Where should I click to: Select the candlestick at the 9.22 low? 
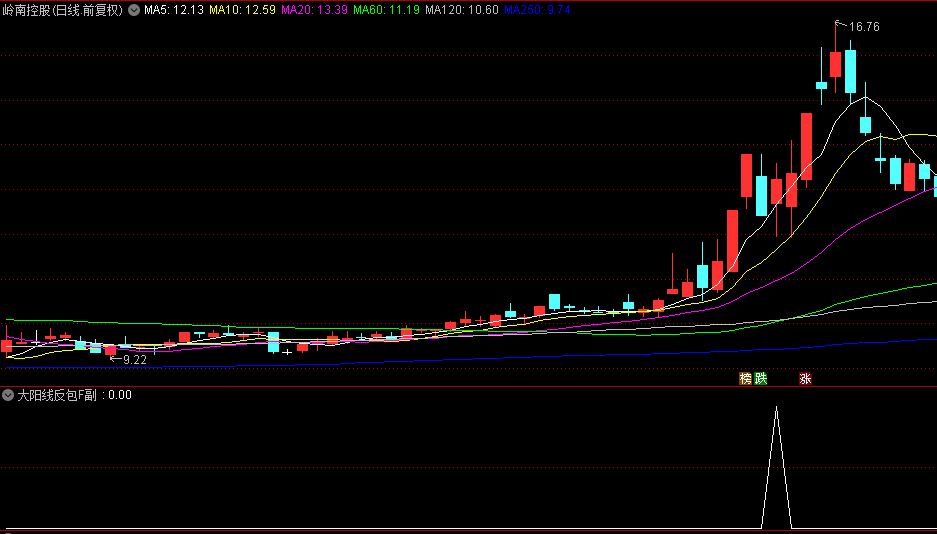[x=111, y=350]
